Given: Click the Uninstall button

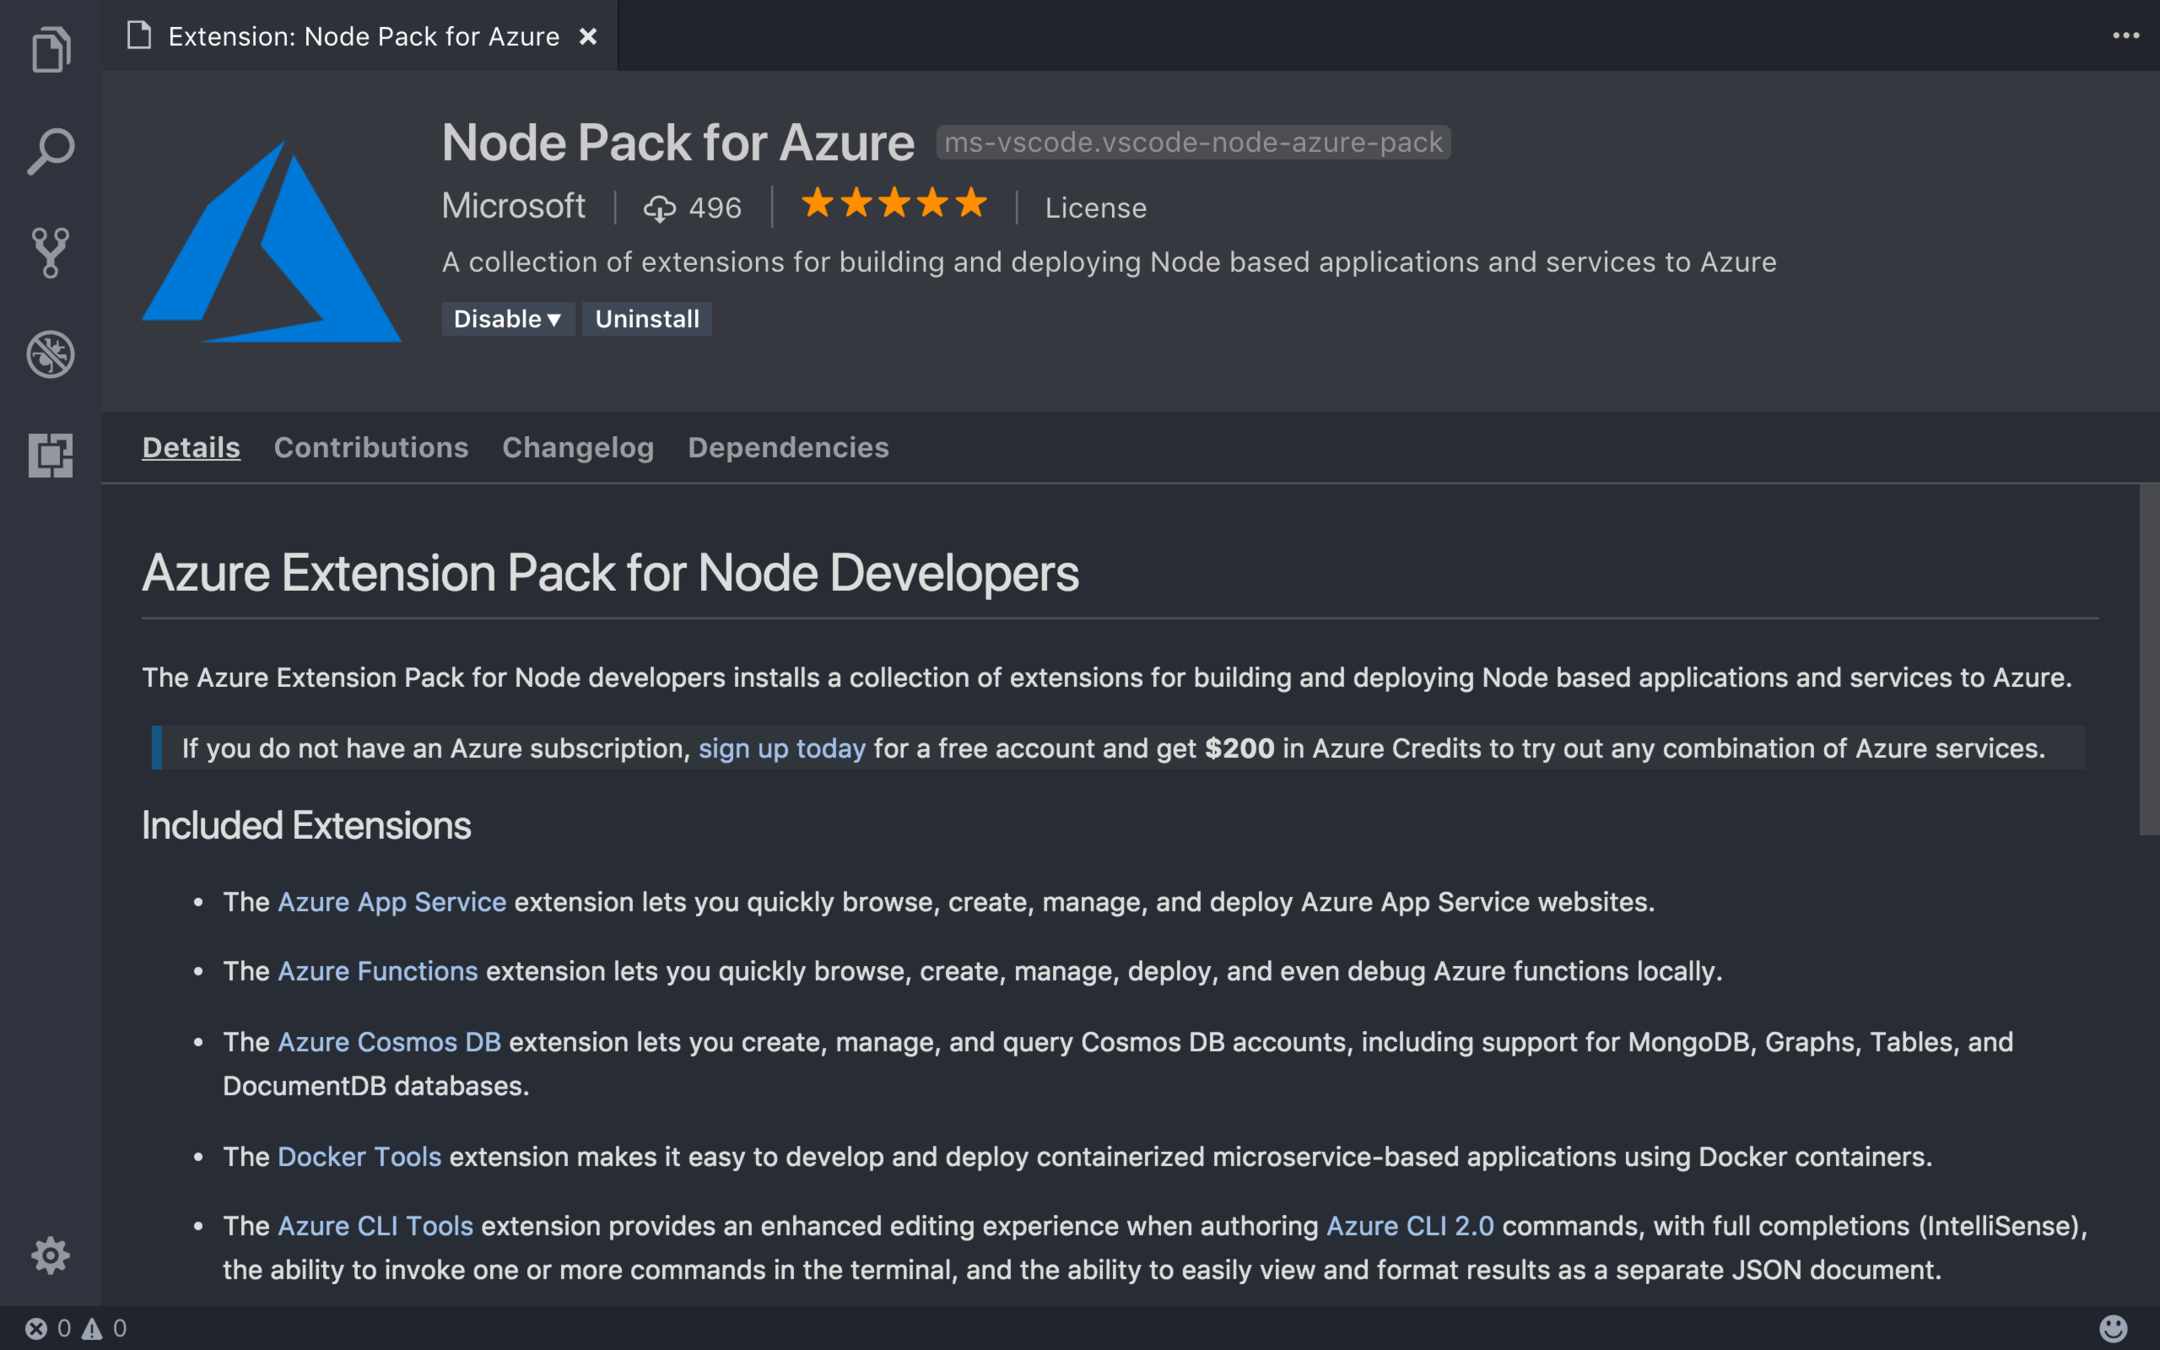Looking at the screenshot, I should (647, 319).
